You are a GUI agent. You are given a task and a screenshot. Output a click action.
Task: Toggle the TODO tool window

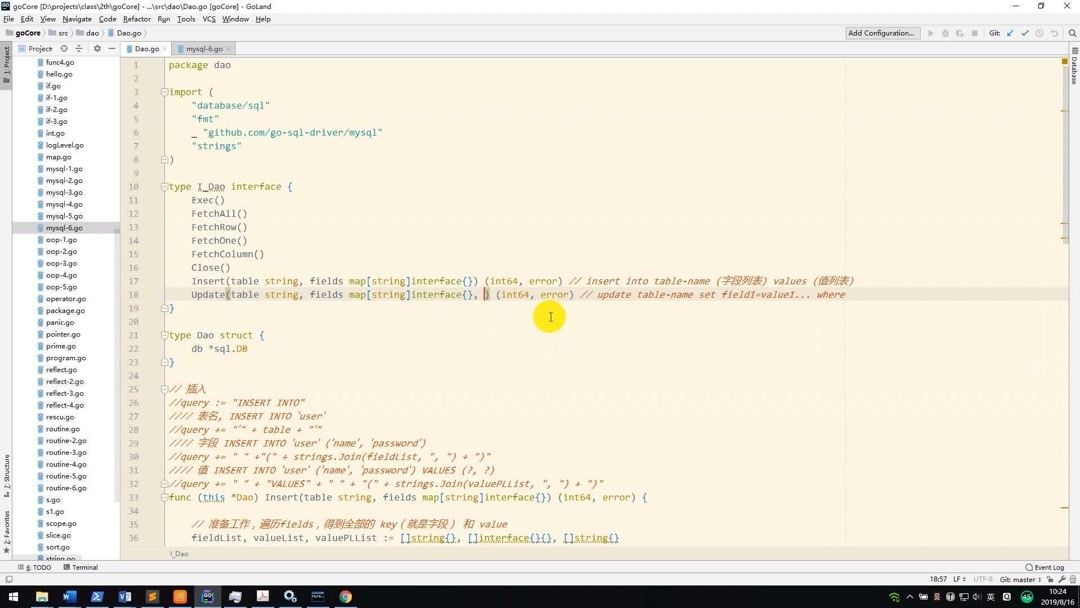tap(38, 567)
